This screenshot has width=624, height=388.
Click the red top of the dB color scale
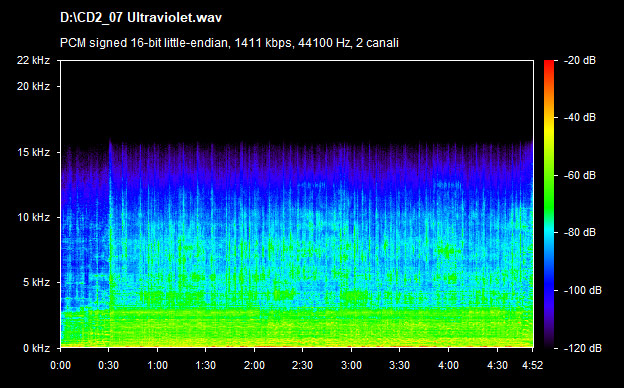pos(549,64)
